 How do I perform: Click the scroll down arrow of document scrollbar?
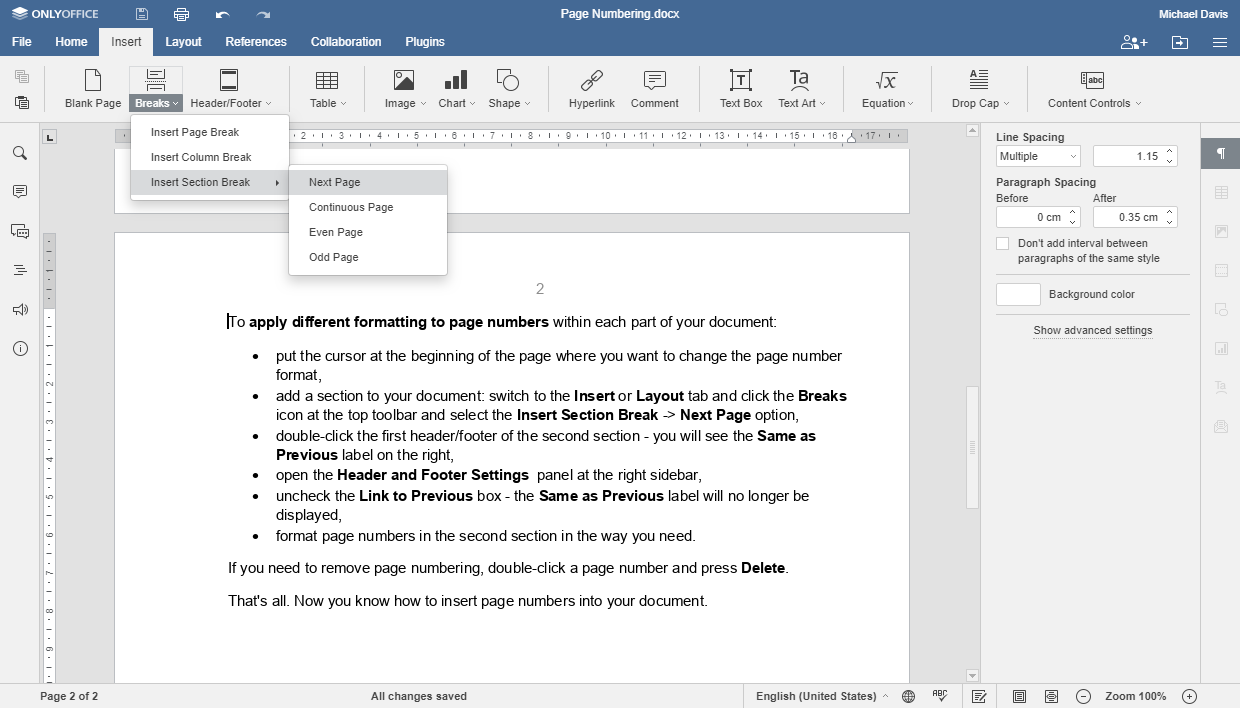(972, 676)
